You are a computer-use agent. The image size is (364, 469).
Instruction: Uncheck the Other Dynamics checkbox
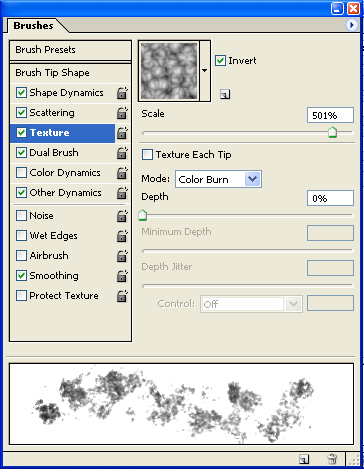[x=21, y=193]
